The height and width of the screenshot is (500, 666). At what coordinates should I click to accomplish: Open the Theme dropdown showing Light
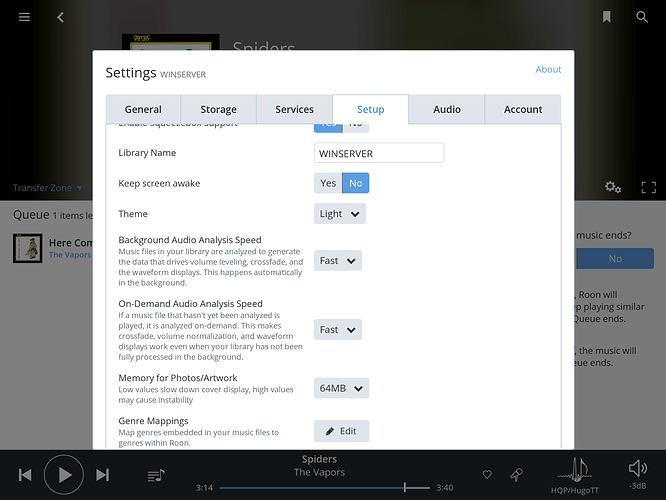340,214
